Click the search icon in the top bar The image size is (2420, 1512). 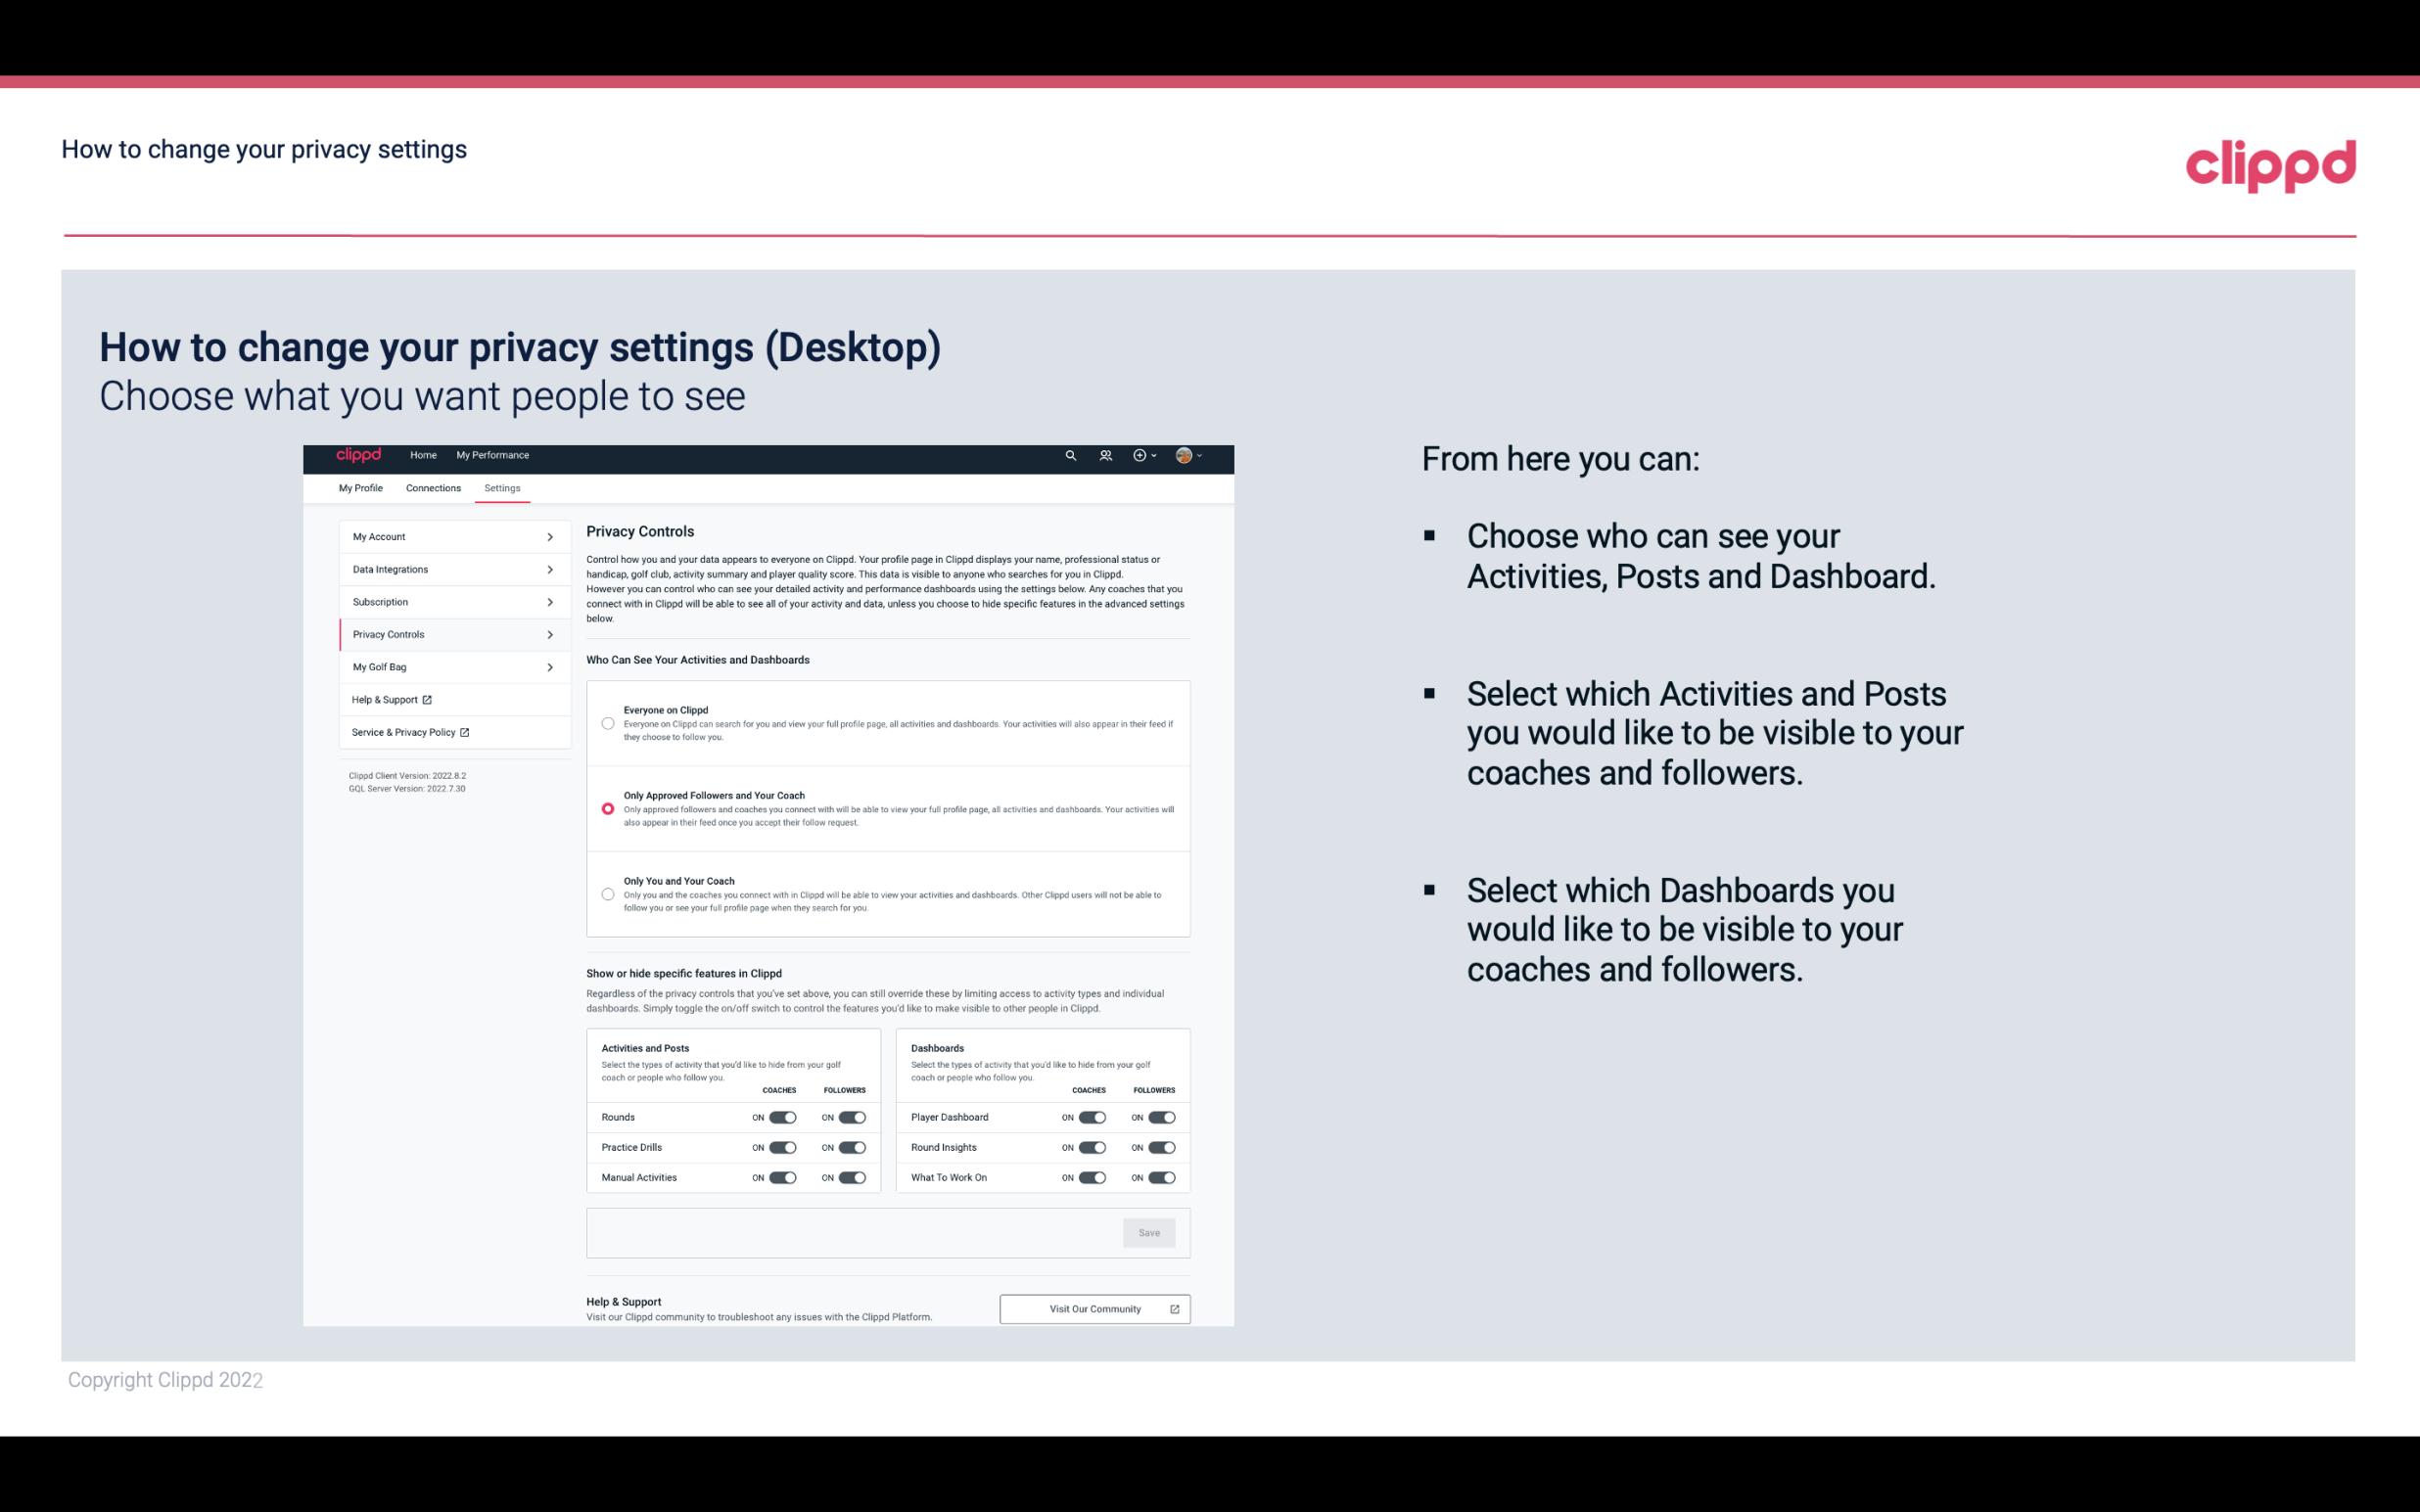click(x=1070, y=455)
